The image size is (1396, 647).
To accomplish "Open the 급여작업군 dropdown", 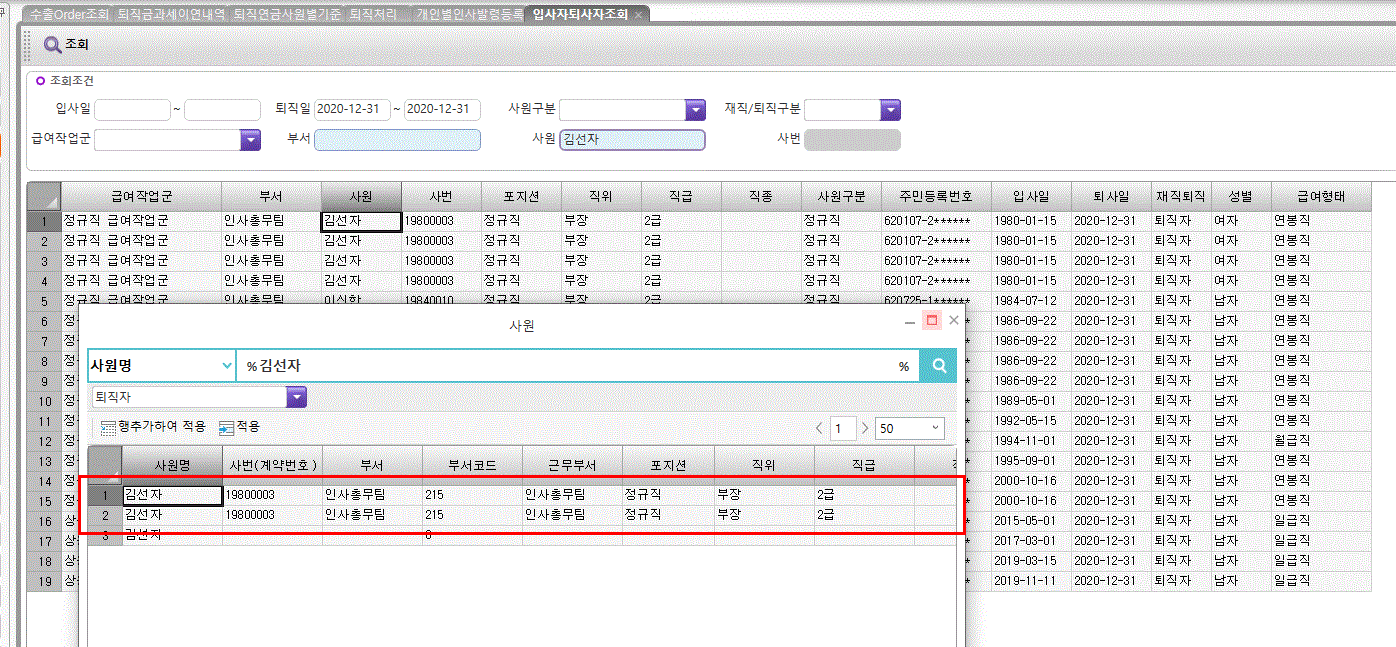I will coord(250,140).
